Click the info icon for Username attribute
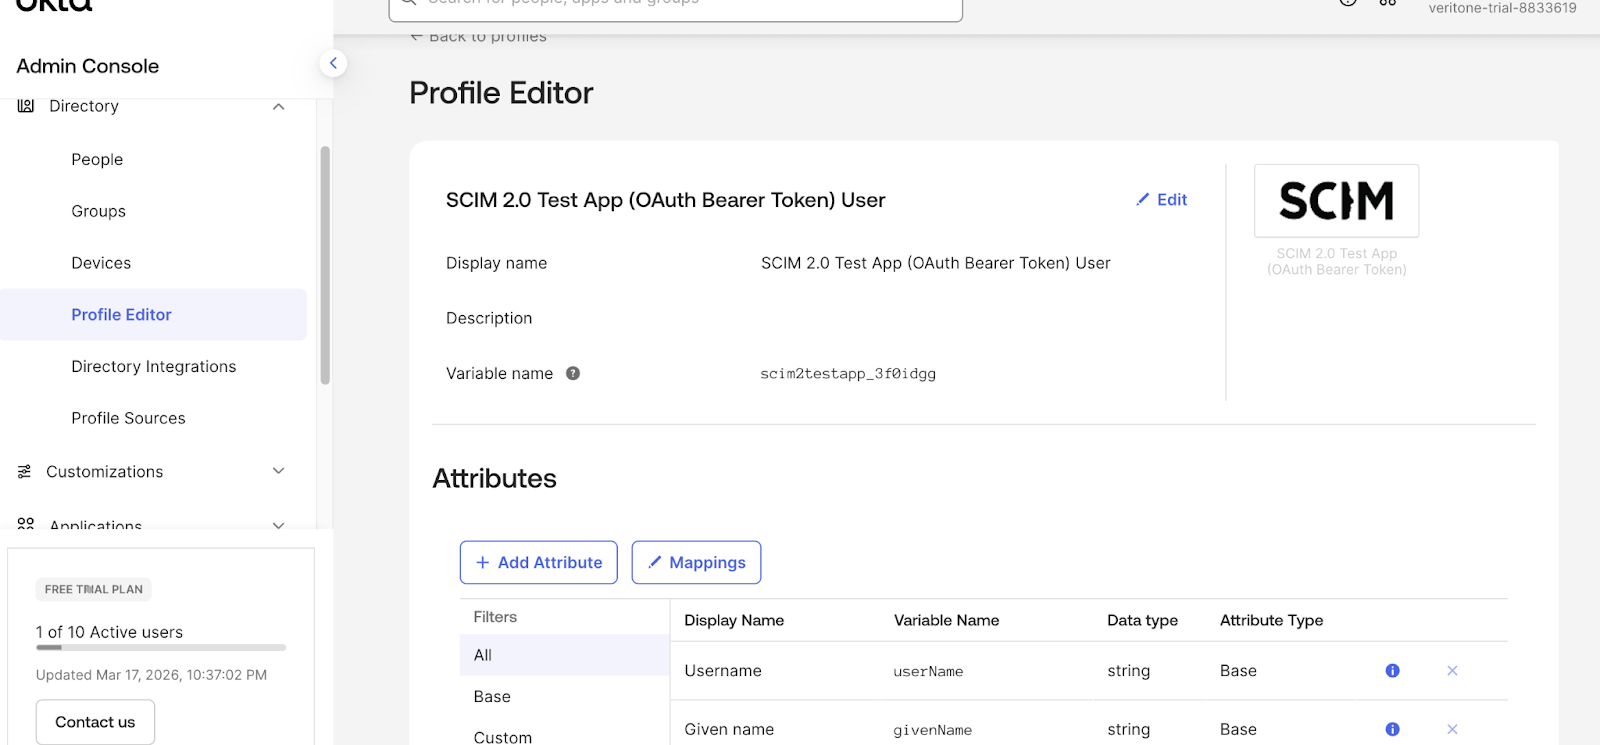 coord(1392,671)
